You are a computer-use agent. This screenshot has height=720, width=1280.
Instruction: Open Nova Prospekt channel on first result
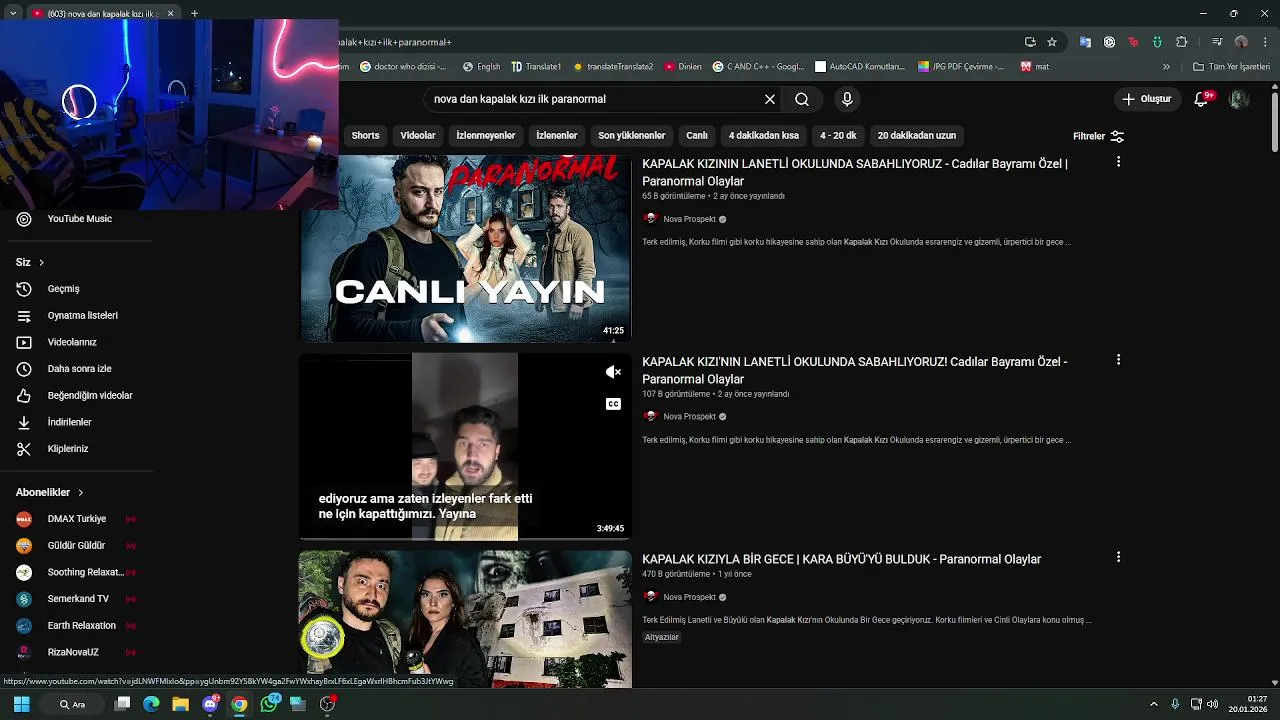point(689,219)
